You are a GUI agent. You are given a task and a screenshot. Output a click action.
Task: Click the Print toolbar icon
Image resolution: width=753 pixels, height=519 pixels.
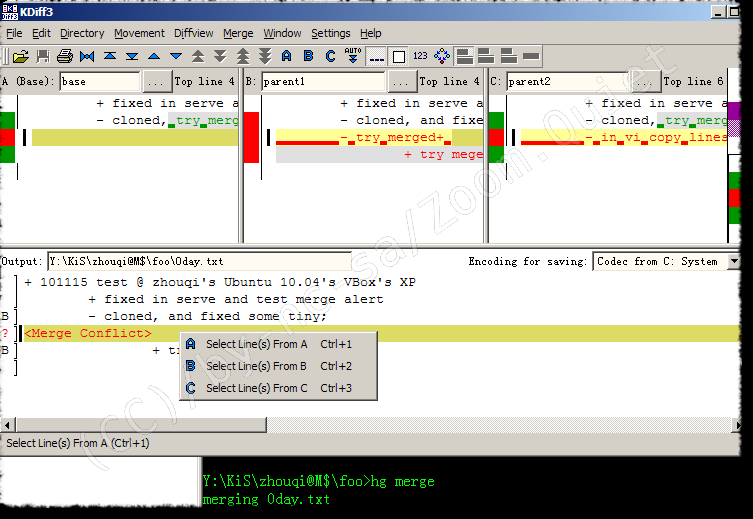65,56
